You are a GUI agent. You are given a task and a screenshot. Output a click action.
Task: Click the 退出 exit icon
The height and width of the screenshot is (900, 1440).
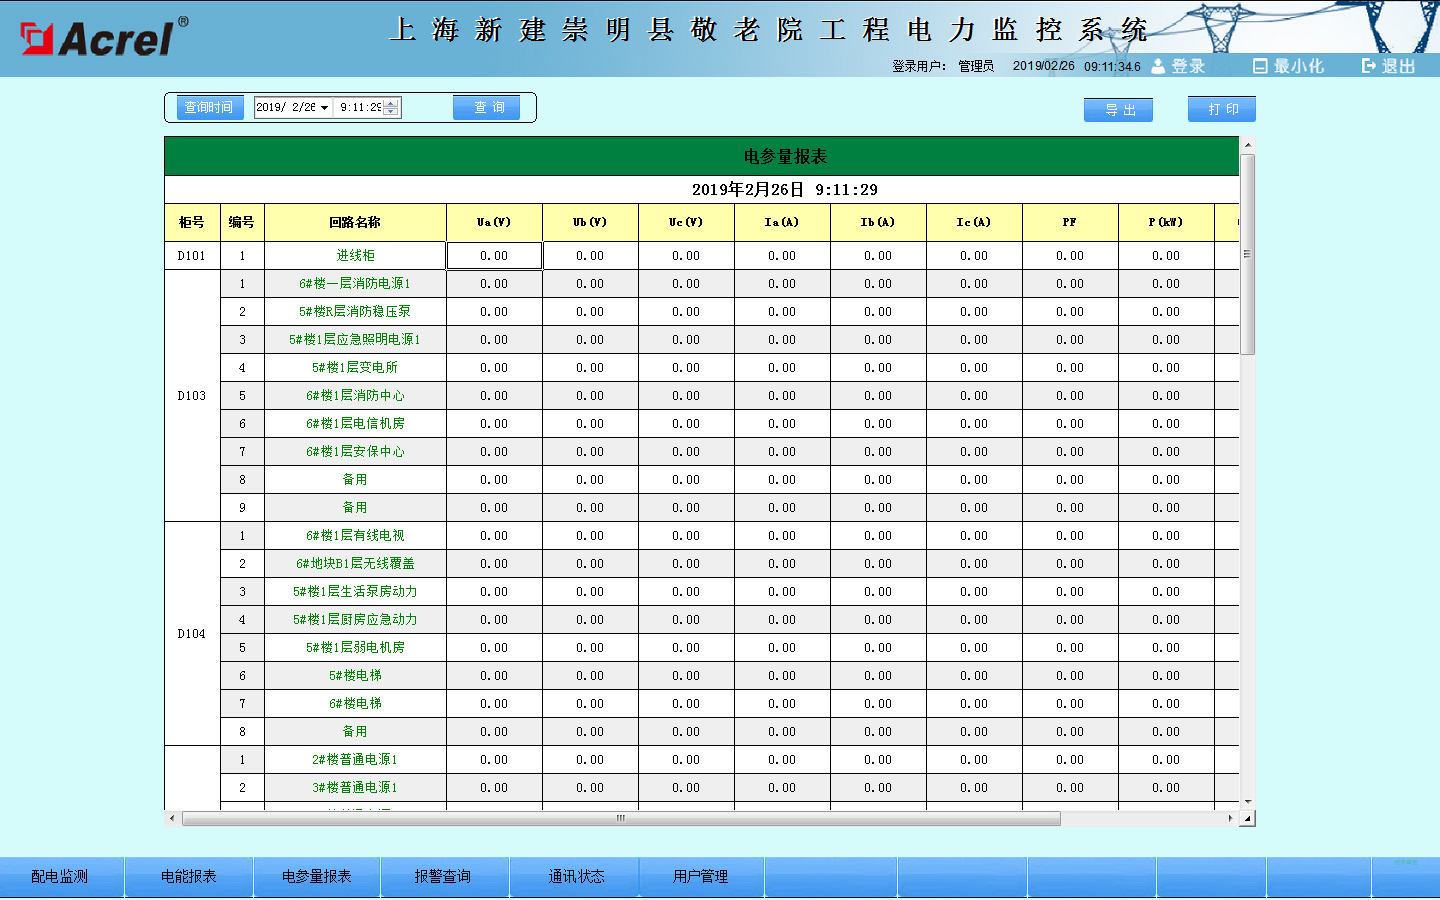tap(1368, 66)
